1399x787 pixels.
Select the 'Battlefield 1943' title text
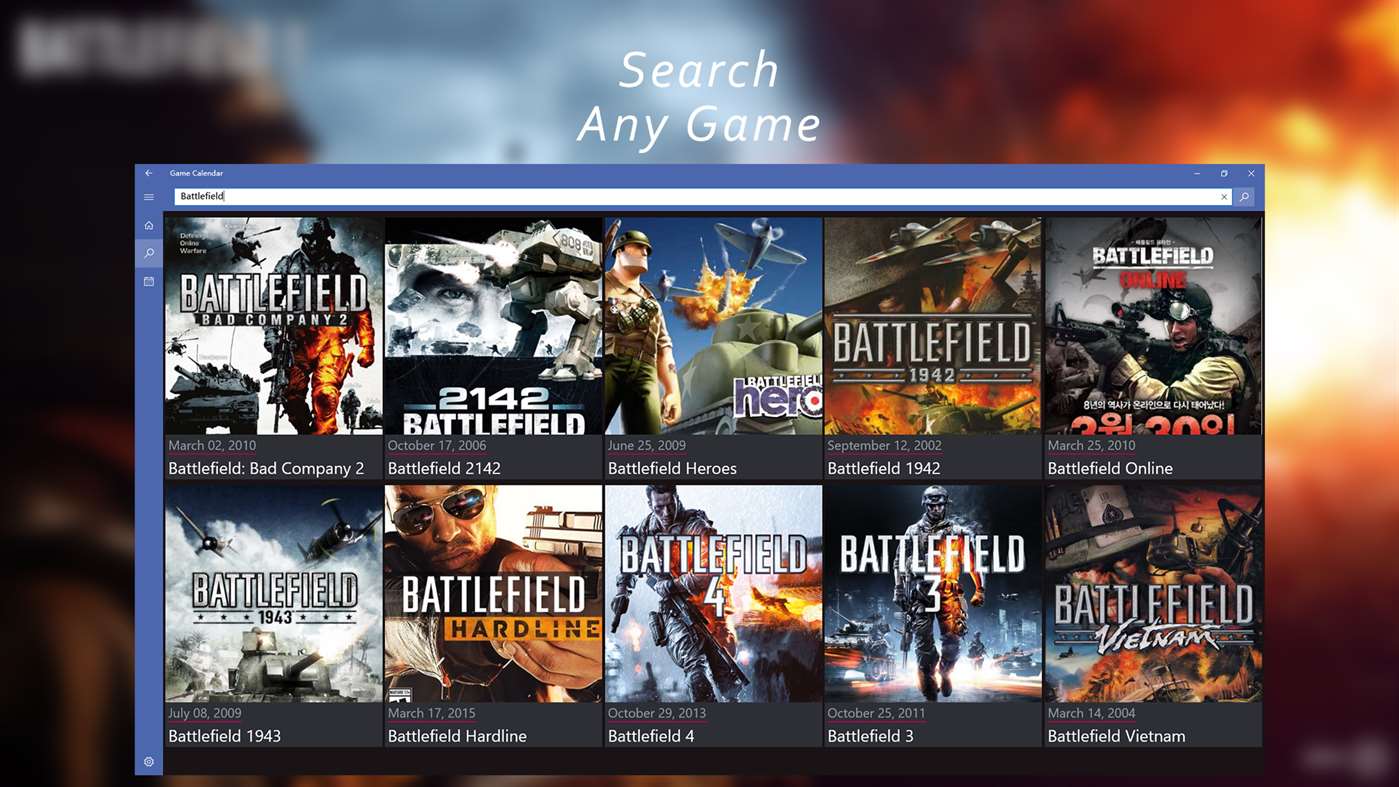click(224, 736)
